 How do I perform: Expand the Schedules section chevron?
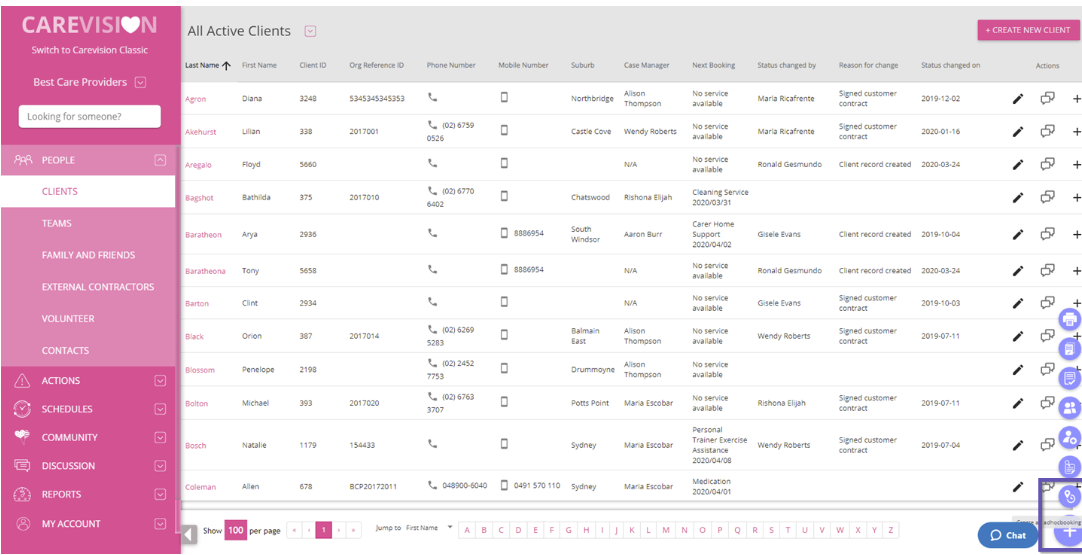pyautogui.click(x=160, y=409)
